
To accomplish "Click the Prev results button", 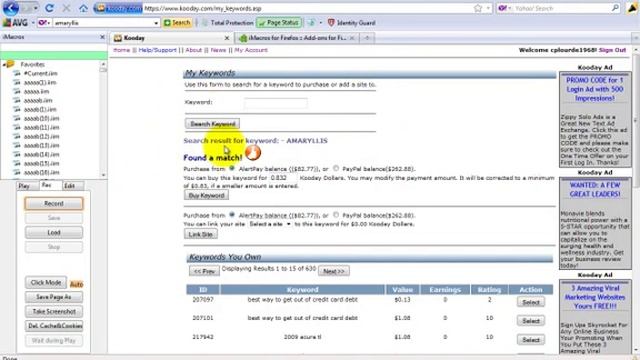I will click(204, 271).
